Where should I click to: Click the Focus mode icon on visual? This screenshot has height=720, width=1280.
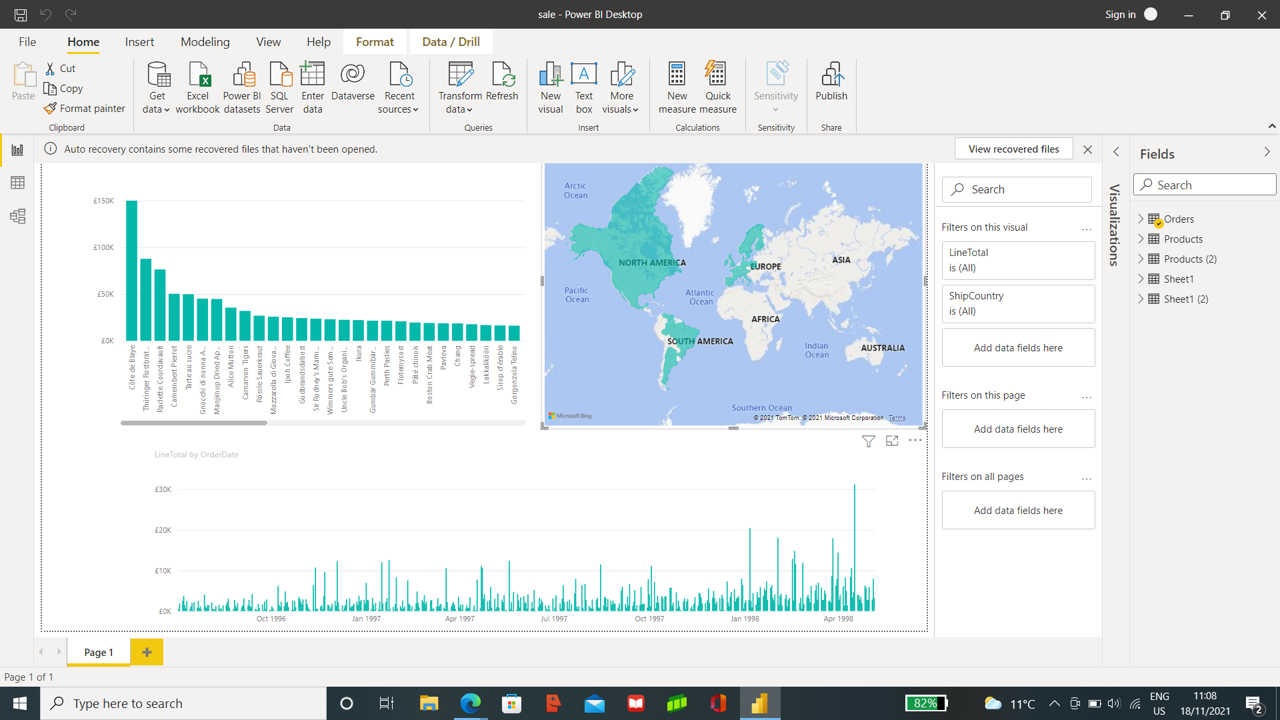click(892, 441)
